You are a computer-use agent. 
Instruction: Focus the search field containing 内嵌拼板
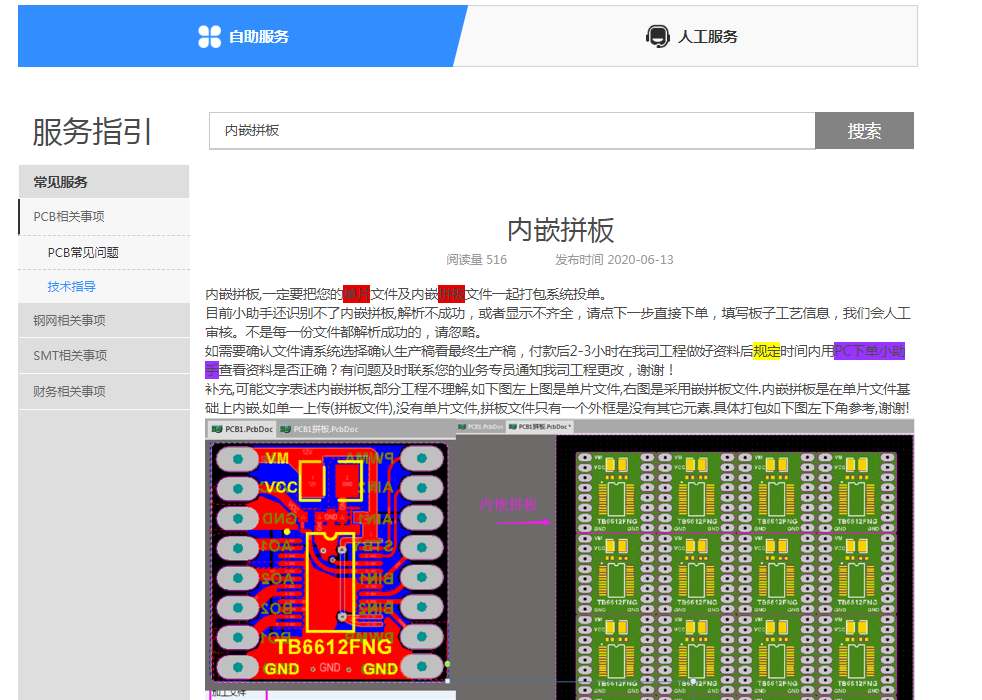pos(511,131)
